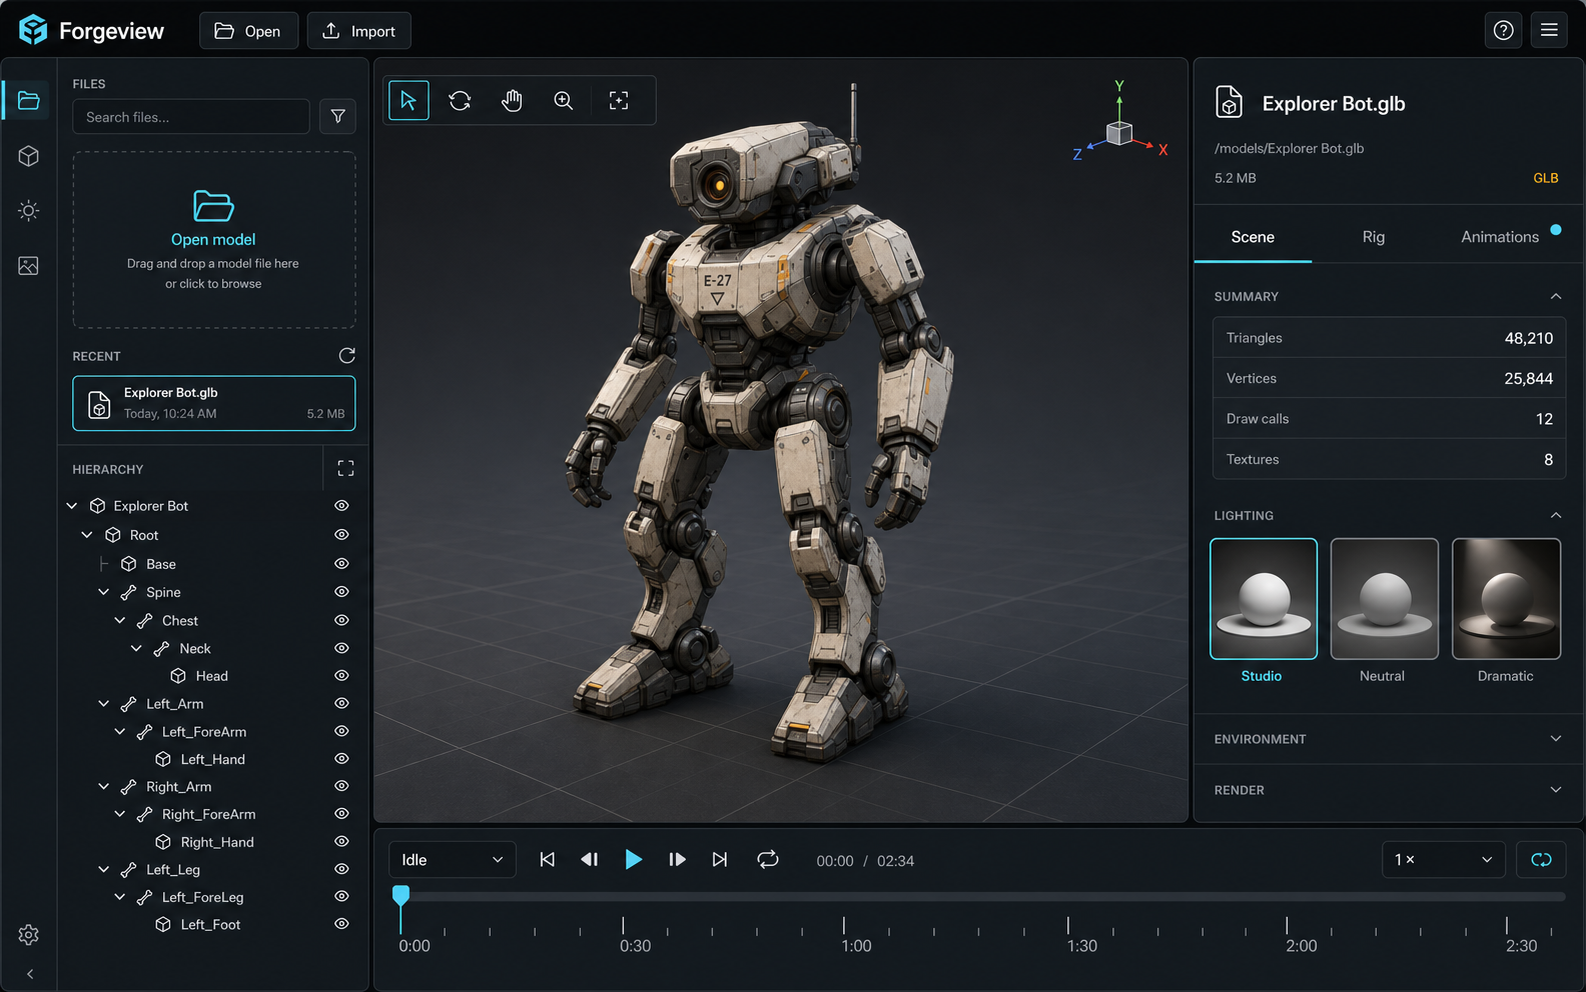Open the hamburger menu
The image size is (1586, 992).
[1549, 30]
